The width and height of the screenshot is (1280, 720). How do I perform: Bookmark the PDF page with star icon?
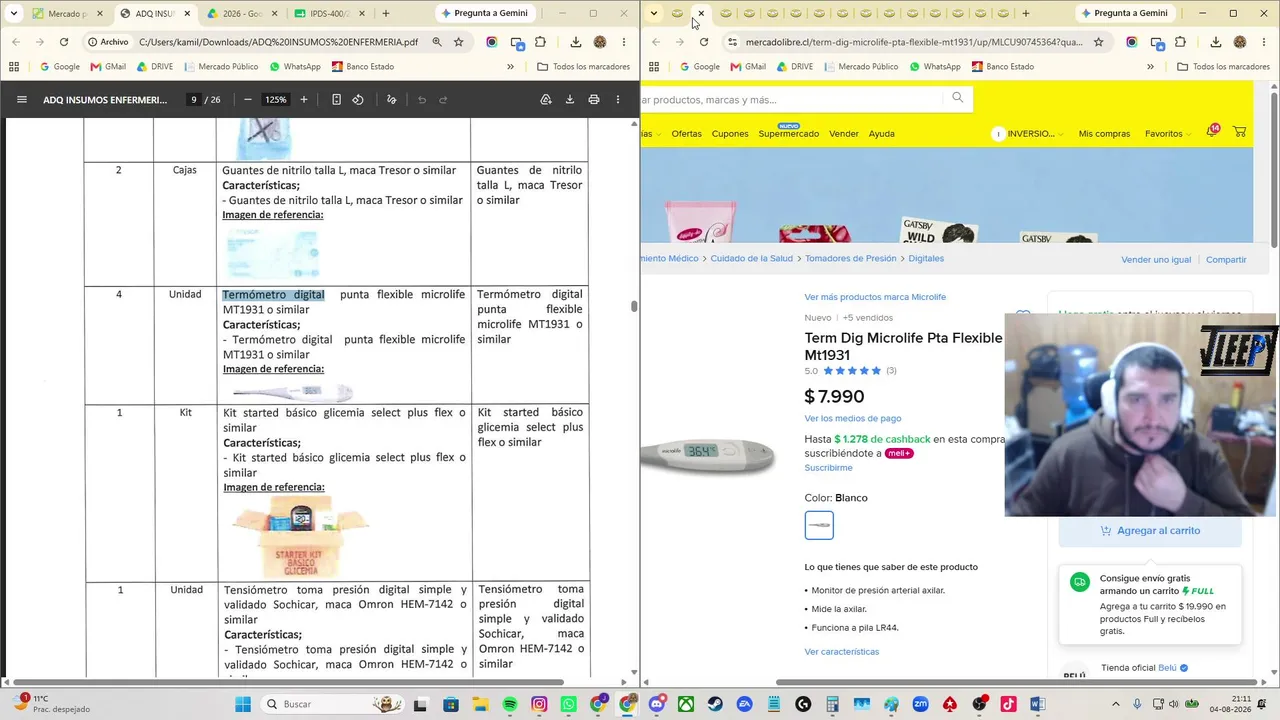(x=459, y=42)
